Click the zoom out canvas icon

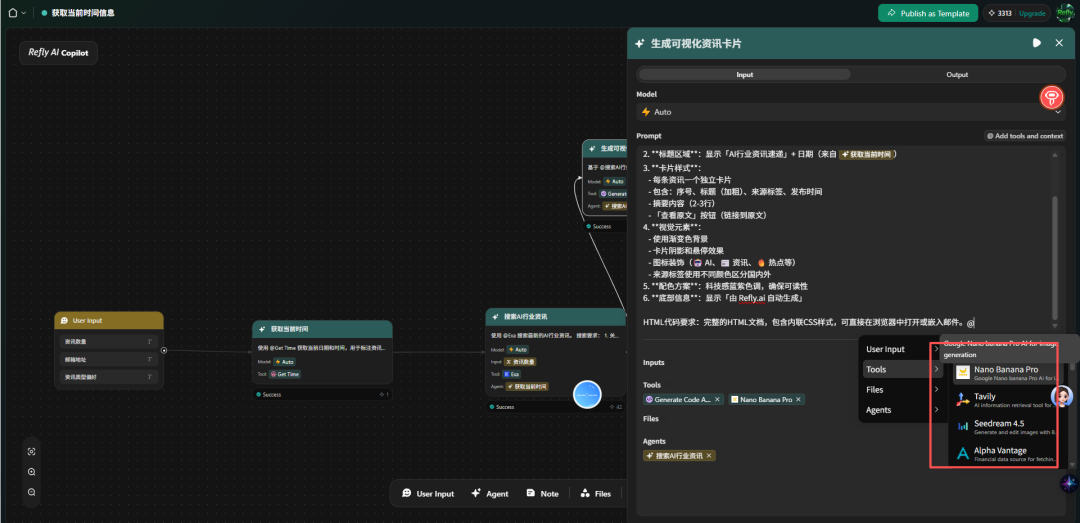tap(32, 493)
